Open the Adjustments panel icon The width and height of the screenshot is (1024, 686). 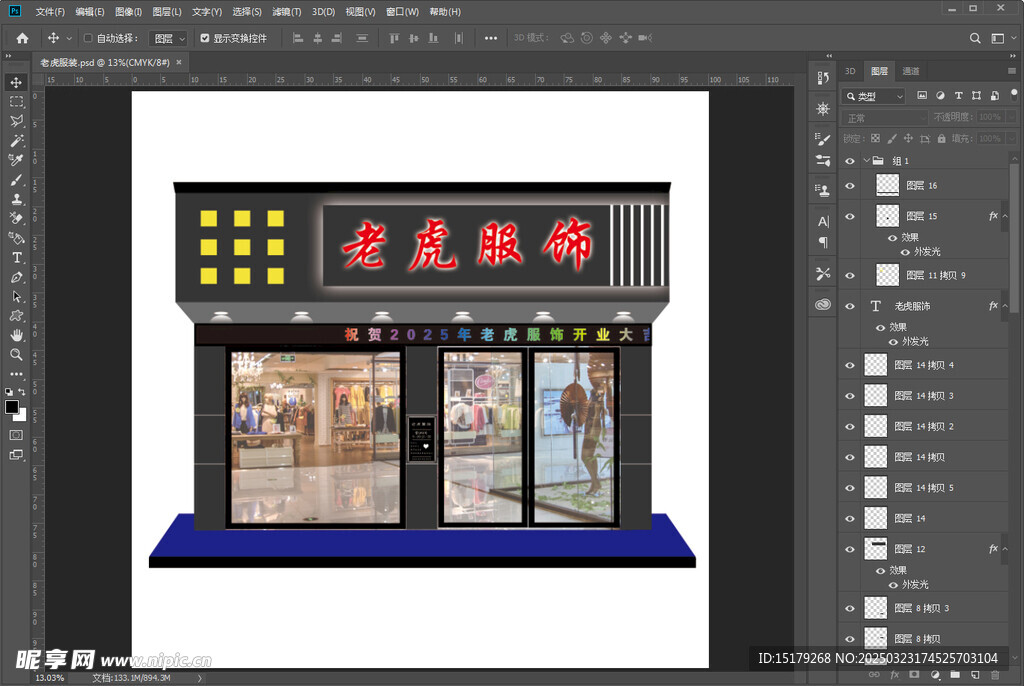click(822, 109)
